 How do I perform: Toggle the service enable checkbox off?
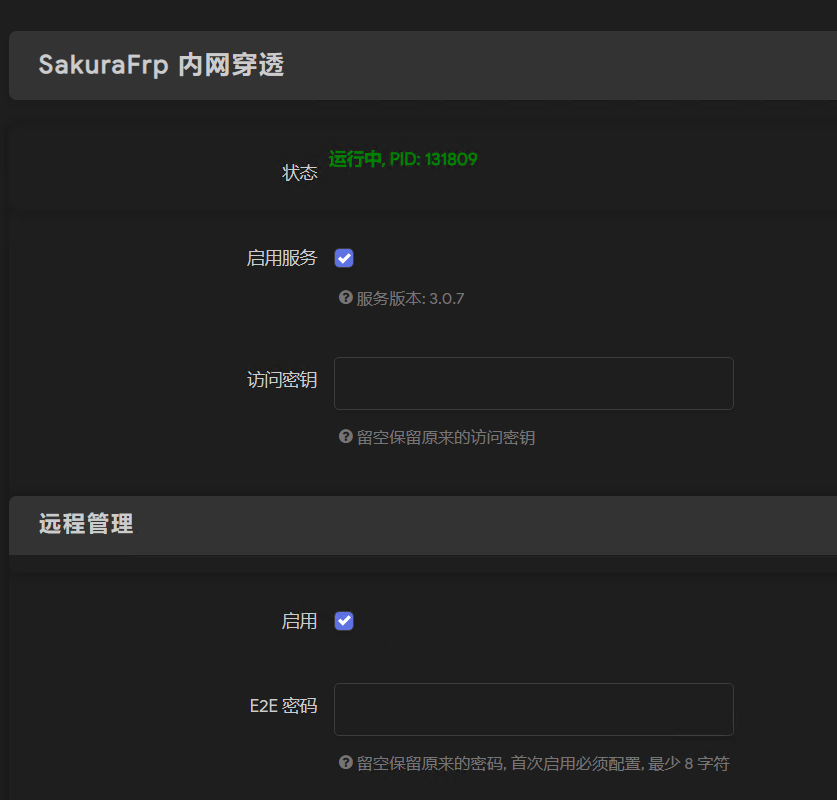pos(343,257)
